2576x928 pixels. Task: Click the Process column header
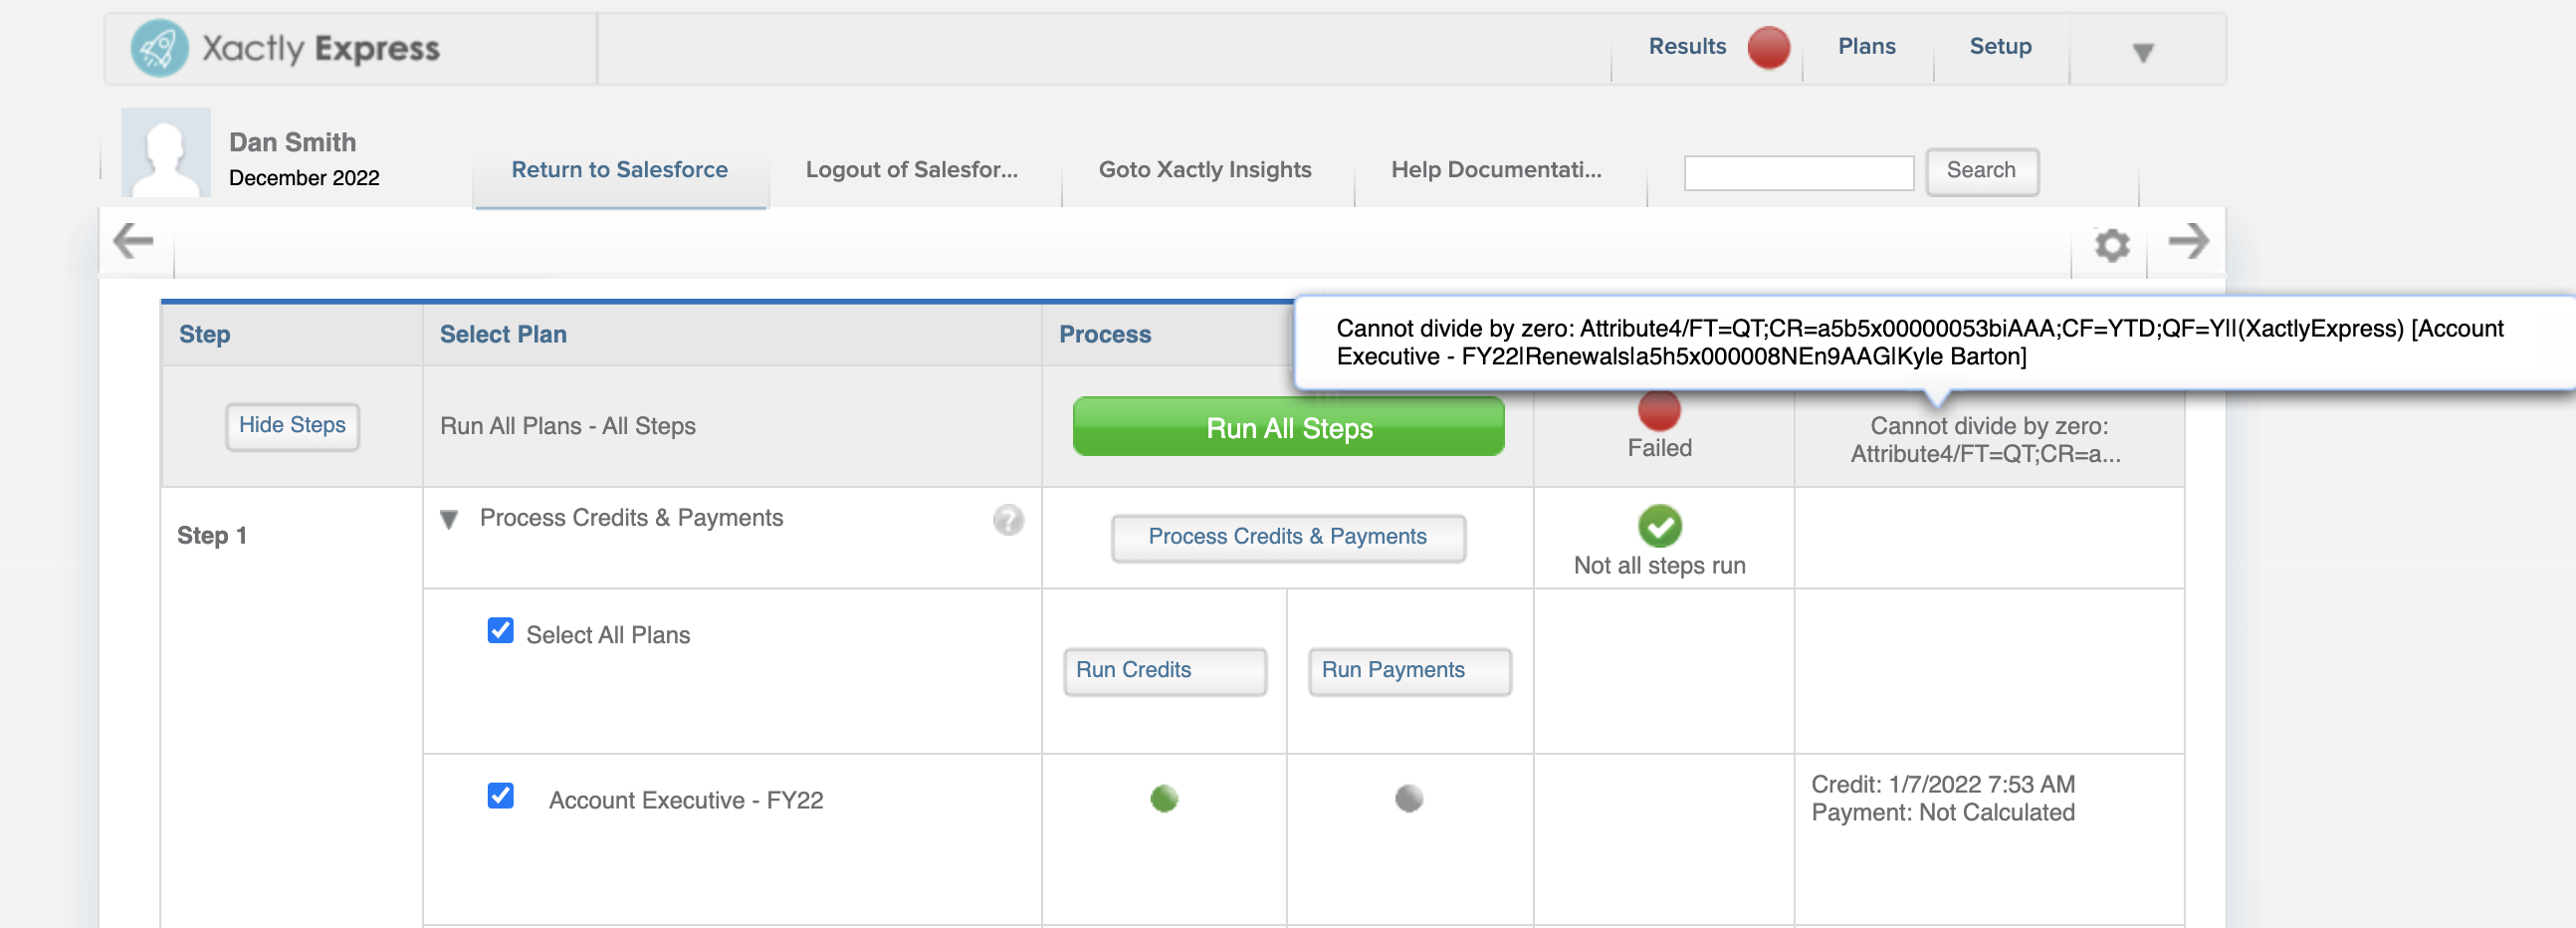pyautogui.click(x=1105, y=335)
